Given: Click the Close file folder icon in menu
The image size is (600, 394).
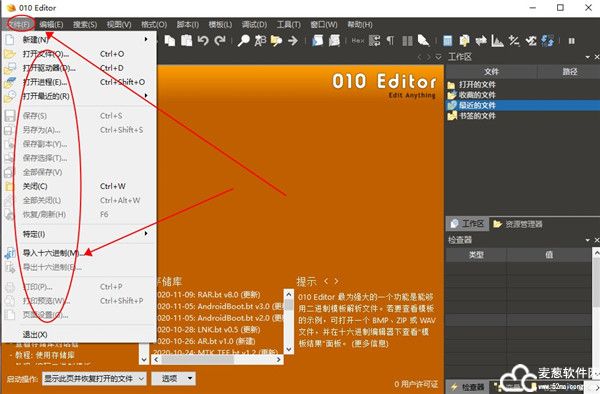Looking at the screenshot, I should click(x=9, y=186).
